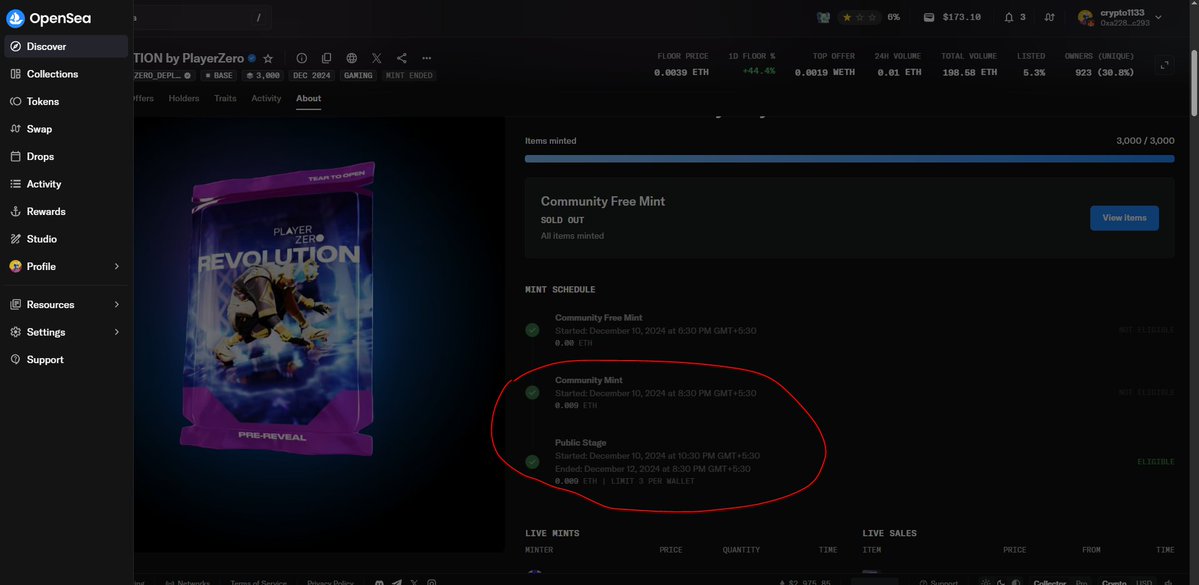
Task: Click the DEC 2024 tag
Action: coord(310,76)
